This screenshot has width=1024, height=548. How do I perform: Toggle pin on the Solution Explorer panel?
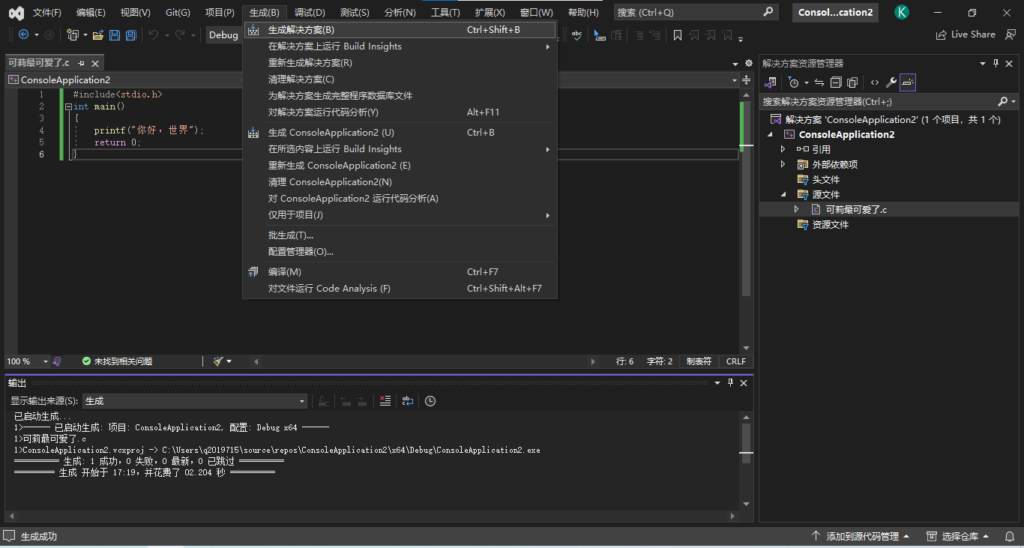[x=995, y=63]
